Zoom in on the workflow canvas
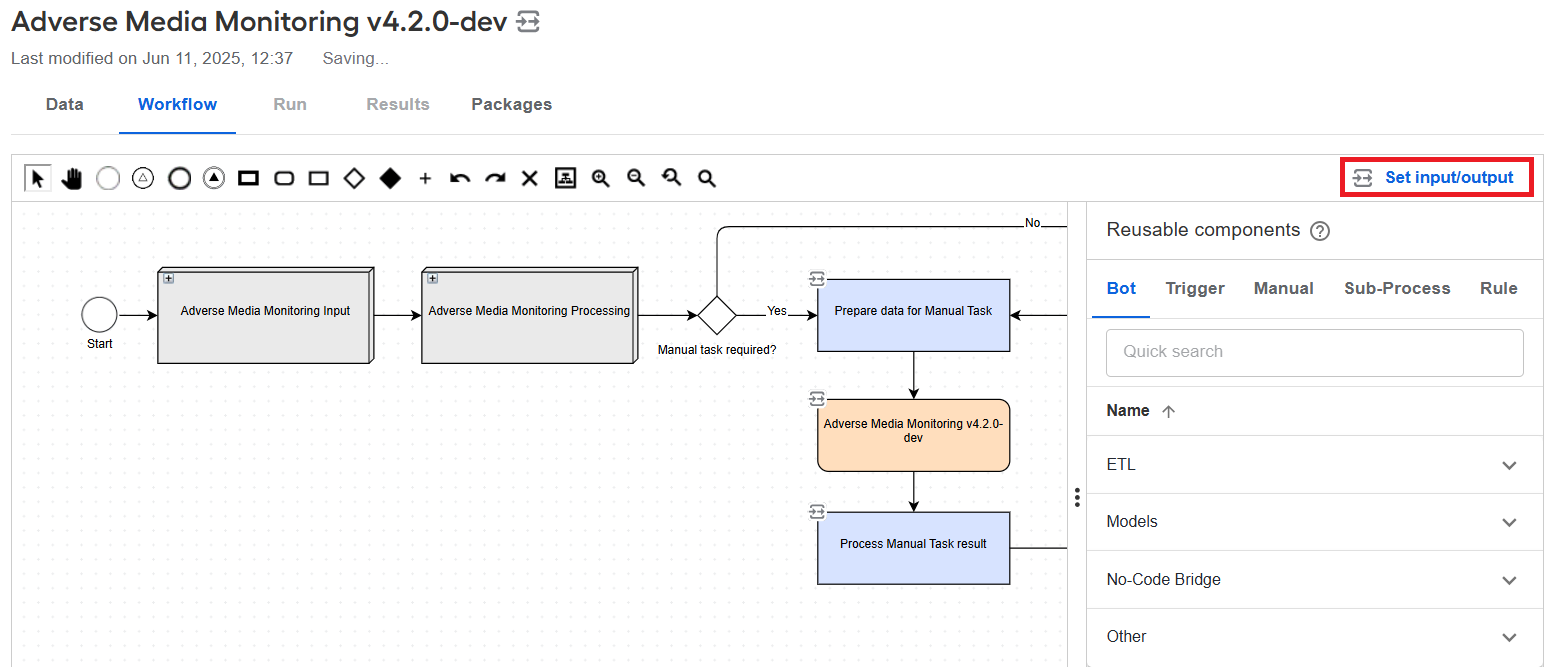 (x=600, y=178)
